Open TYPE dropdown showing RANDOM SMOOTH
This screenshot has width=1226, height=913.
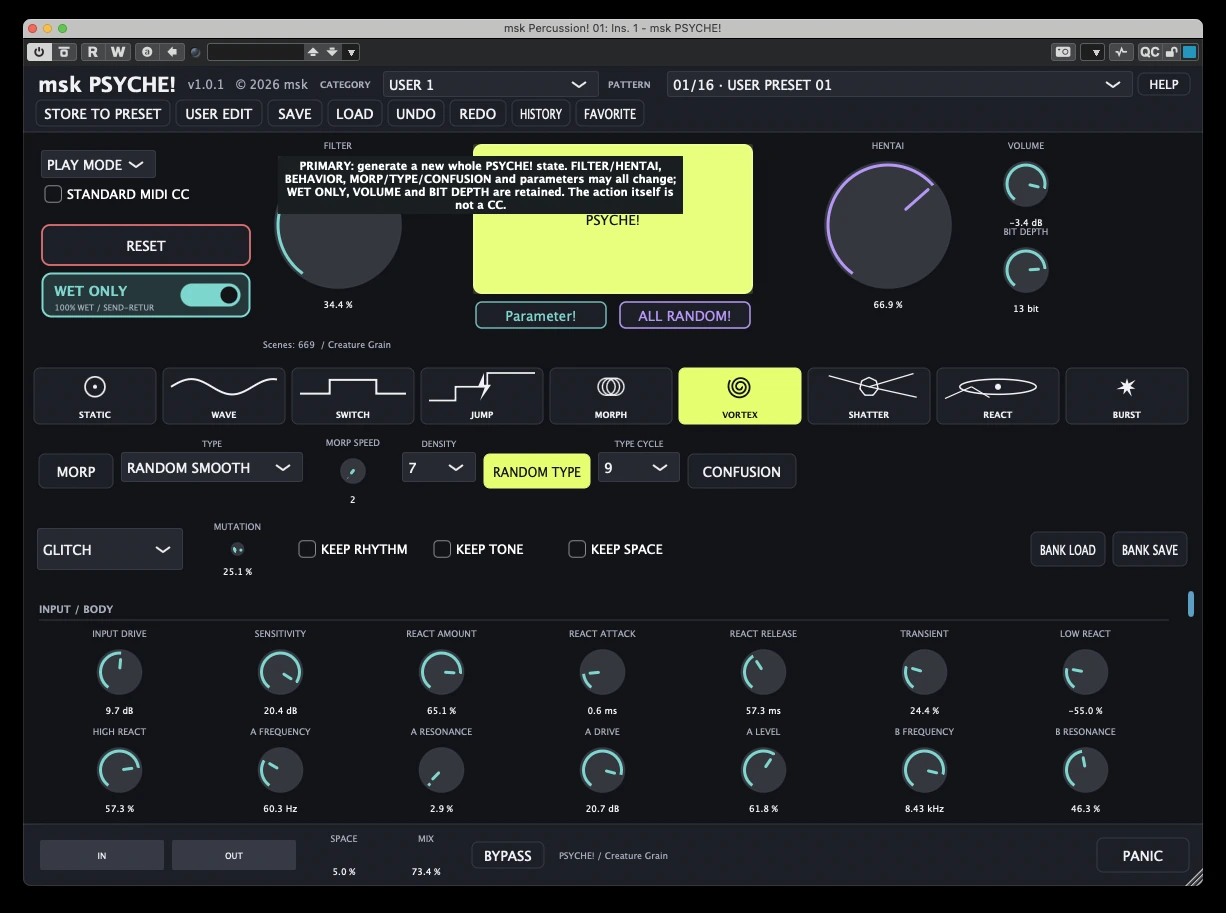point(212,467)
